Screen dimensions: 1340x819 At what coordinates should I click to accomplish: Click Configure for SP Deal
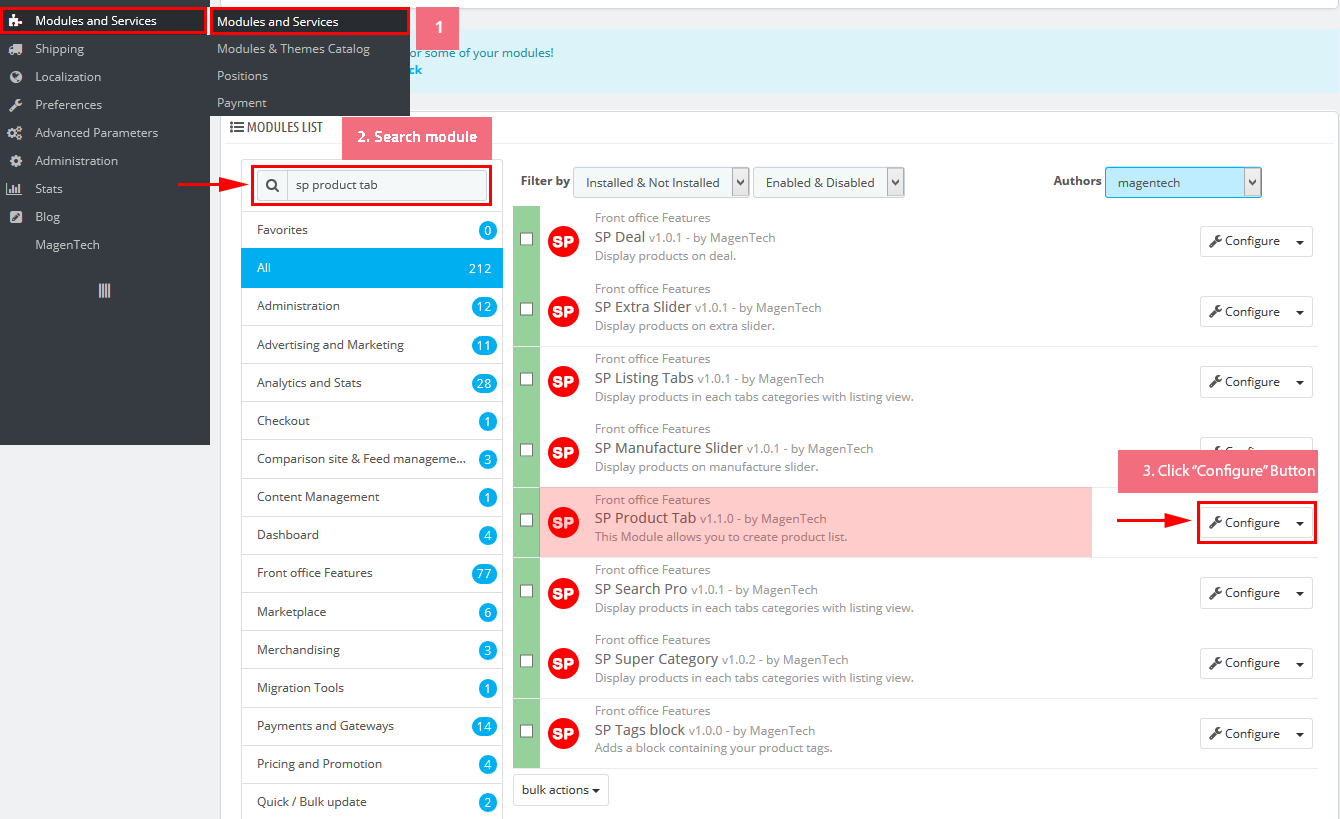point(1245,241)
